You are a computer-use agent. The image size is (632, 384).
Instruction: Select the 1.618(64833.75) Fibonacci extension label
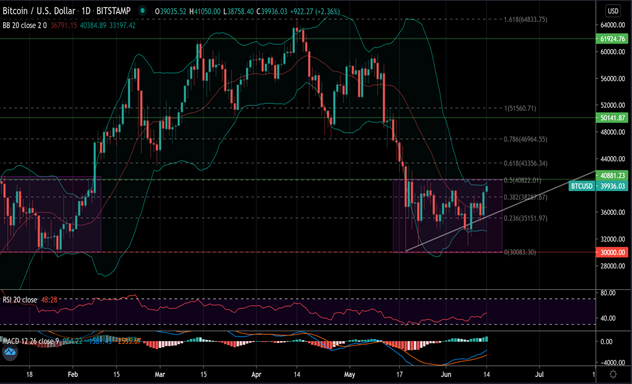point(526,19)
